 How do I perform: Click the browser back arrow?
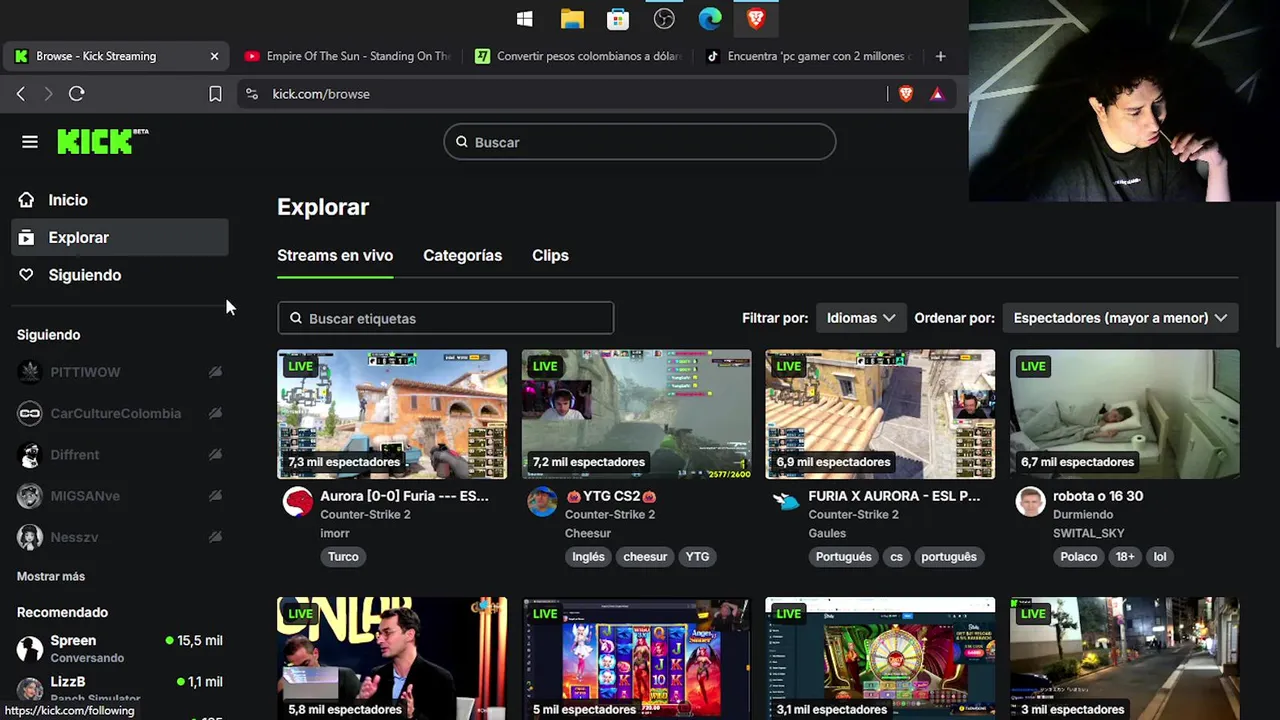pos(21,93)
